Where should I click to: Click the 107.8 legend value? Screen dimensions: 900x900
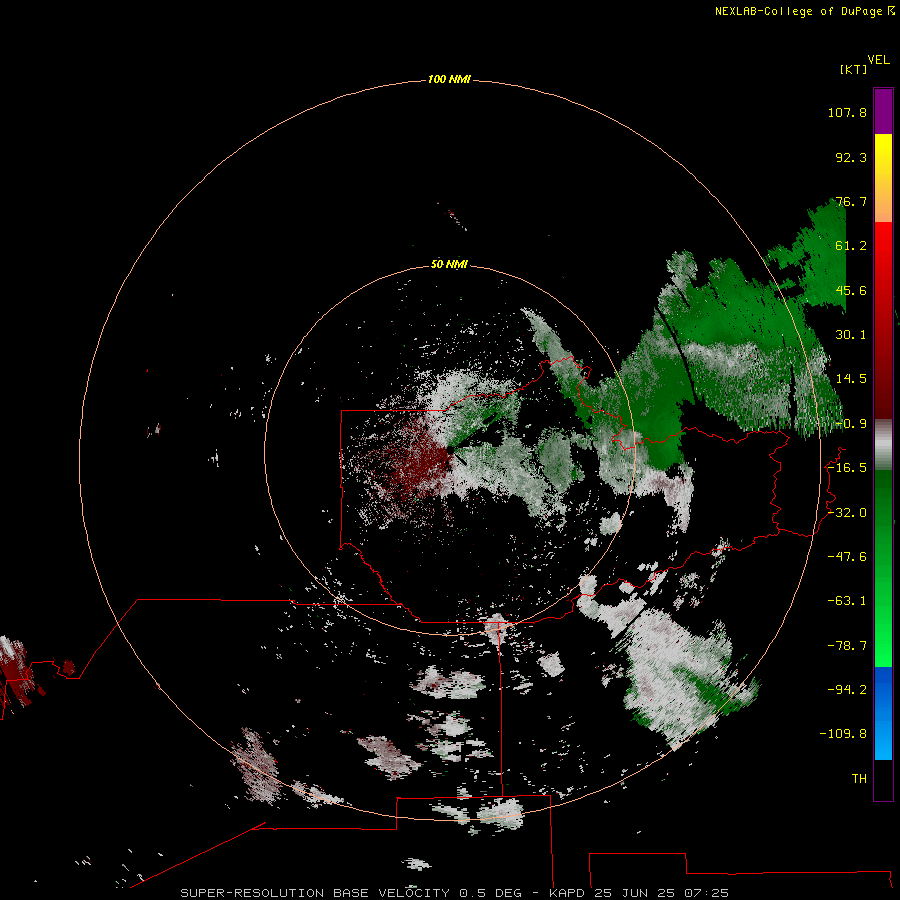click(x=847, y=112)
